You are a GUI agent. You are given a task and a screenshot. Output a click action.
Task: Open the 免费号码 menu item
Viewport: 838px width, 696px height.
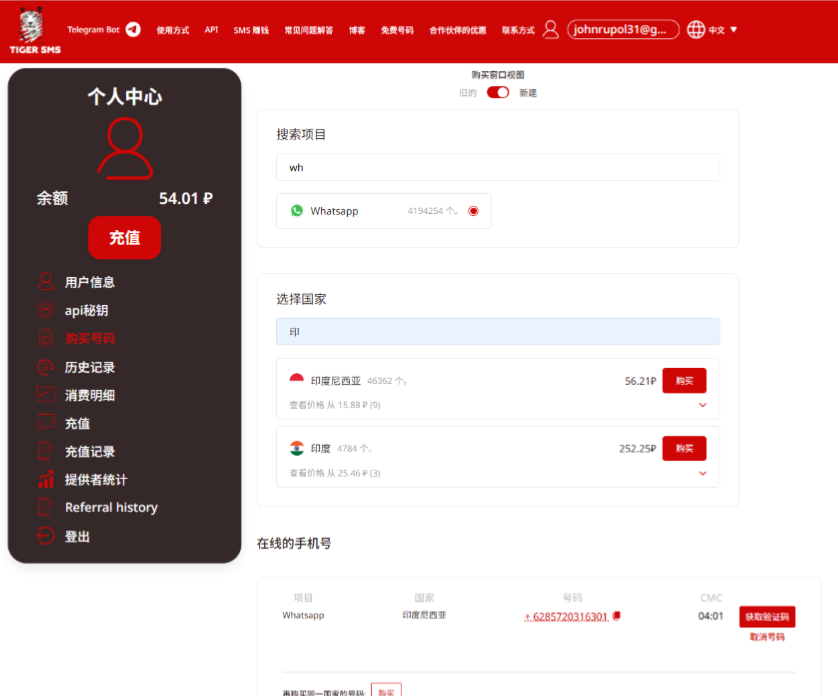(x=397, y=30)
